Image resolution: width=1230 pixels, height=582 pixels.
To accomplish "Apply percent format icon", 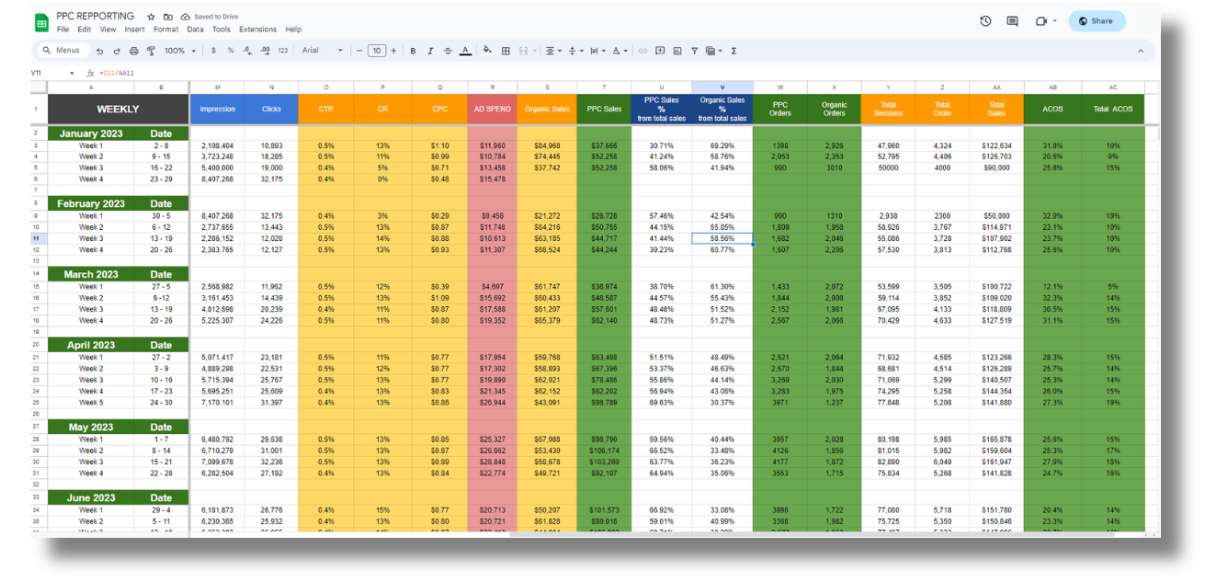I will pos(230,50).
